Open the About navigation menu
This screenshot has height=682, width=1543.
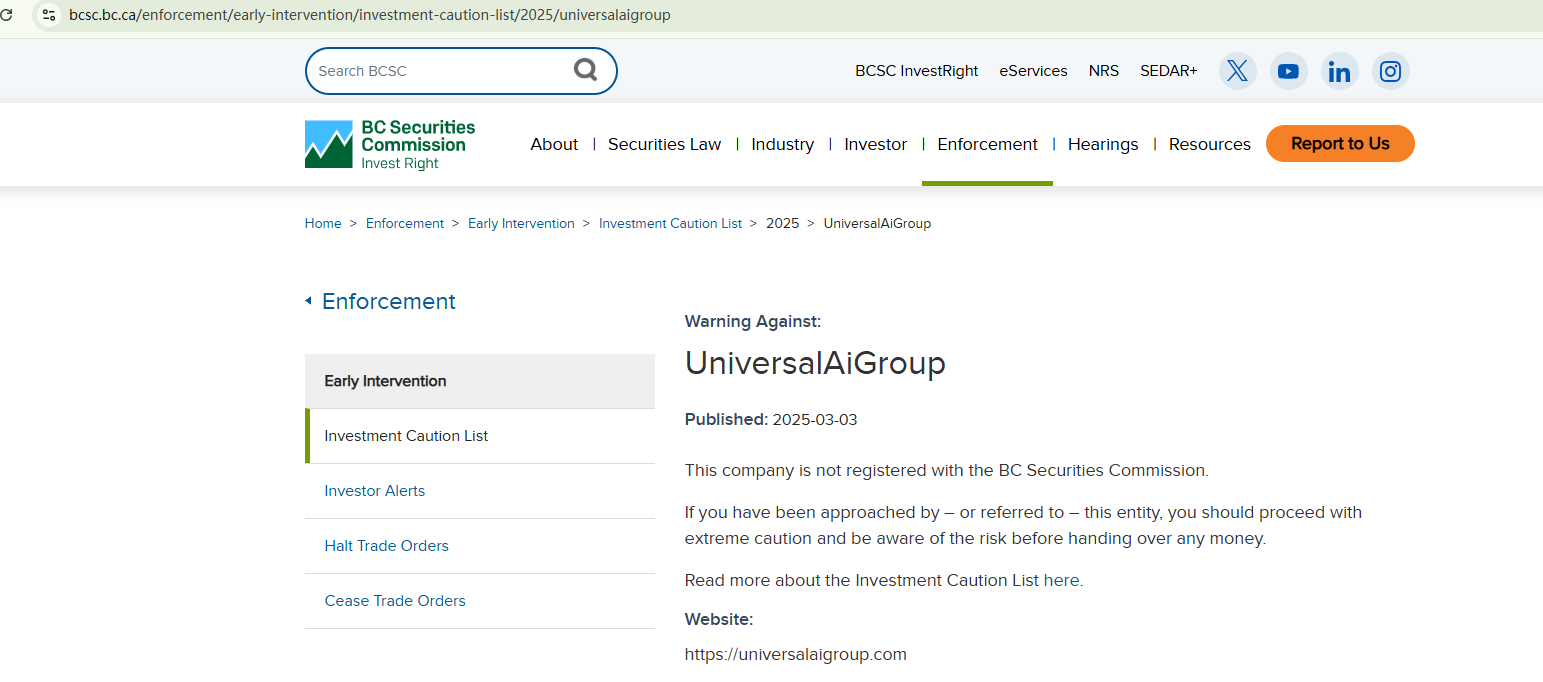[x=554, y=144]
